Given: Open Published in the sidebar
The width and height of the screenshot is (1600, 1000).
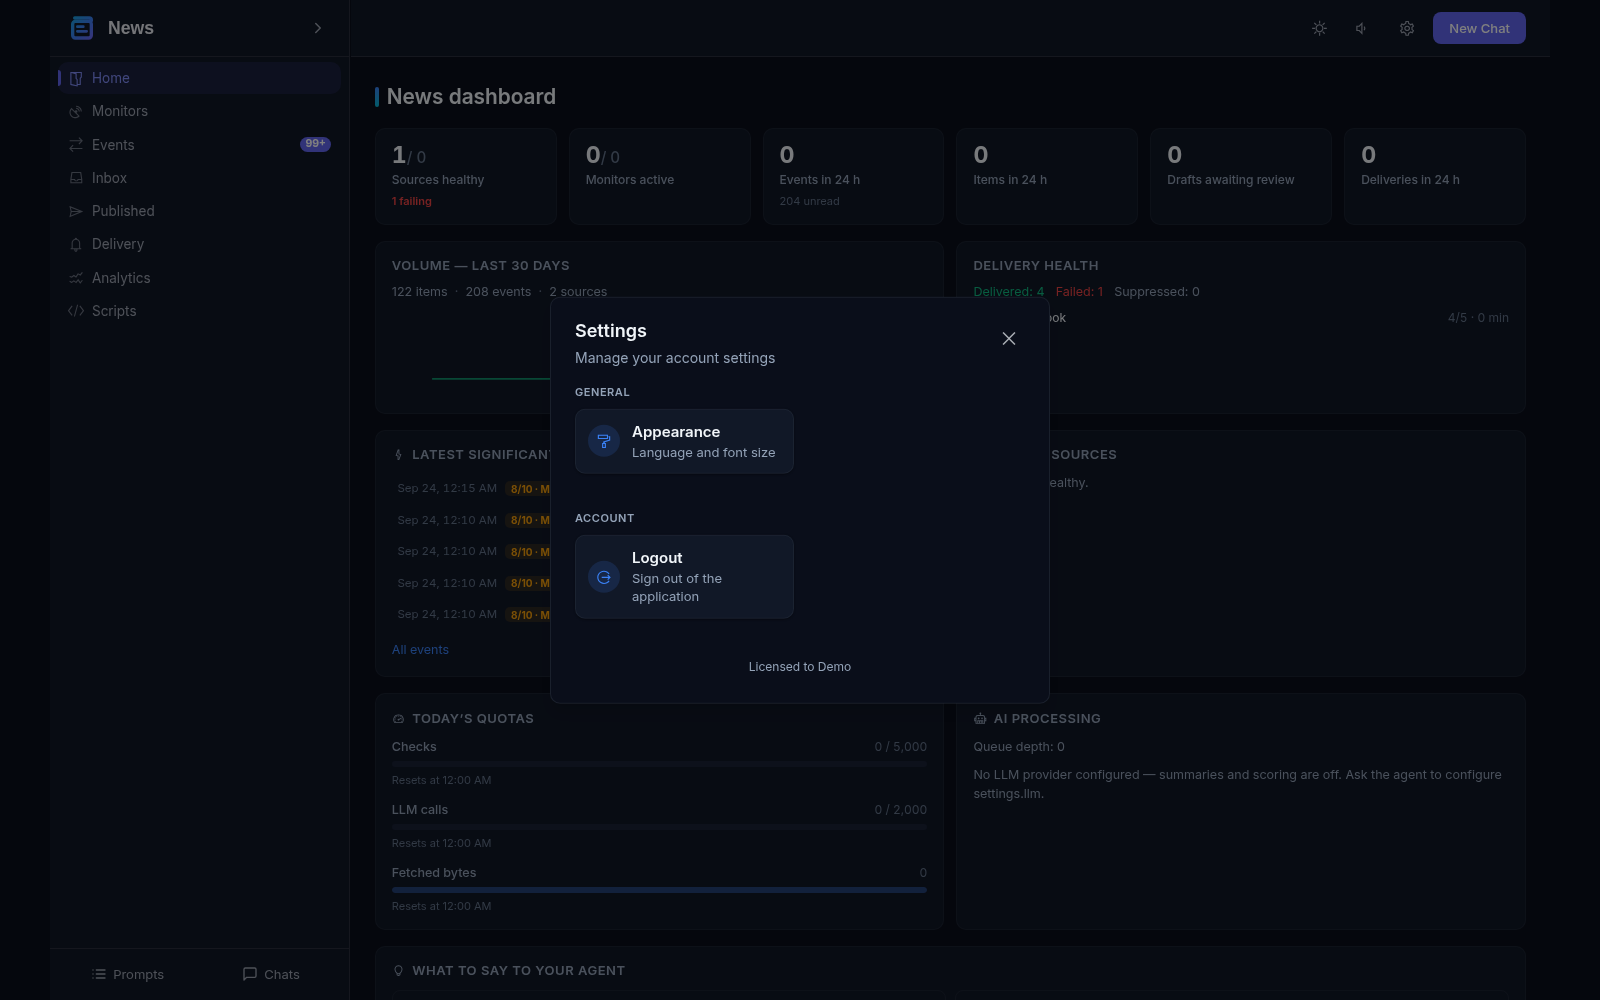Looking at the screenshot, I should [200, 211].
